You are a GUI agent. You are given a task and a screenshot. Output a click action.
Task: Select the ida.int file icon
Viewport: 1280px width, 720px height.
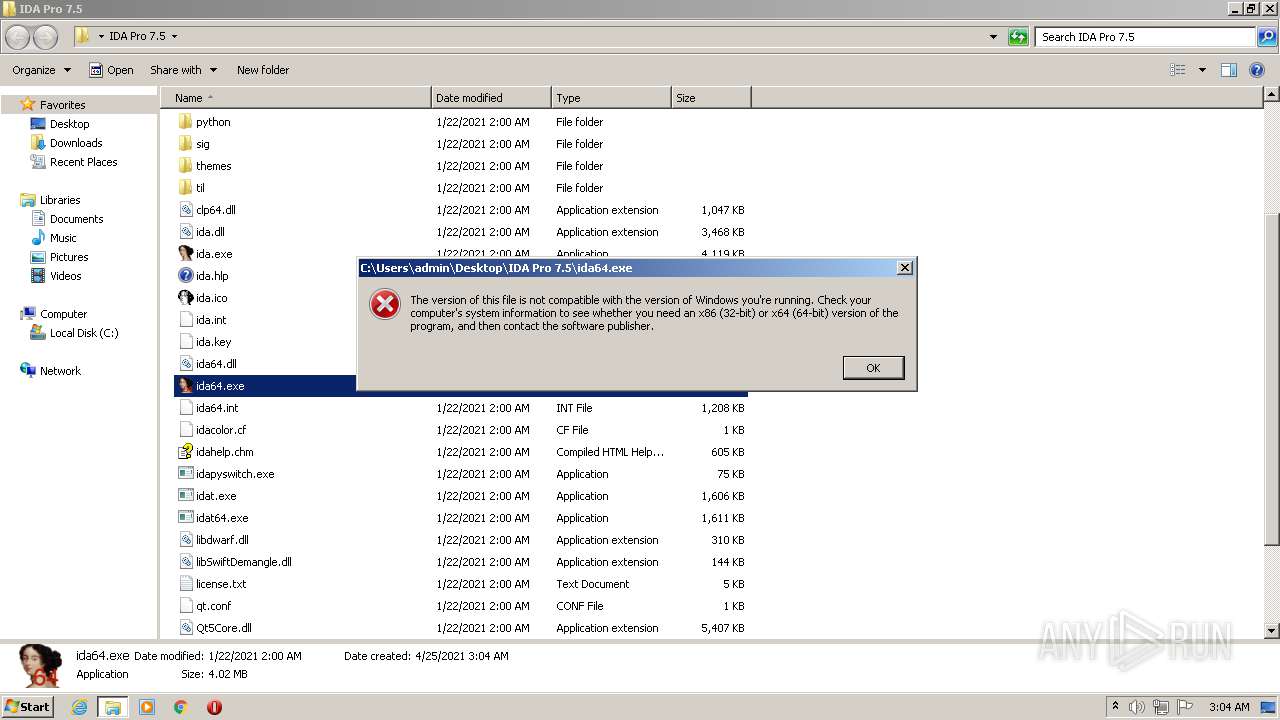pos(185,320)
